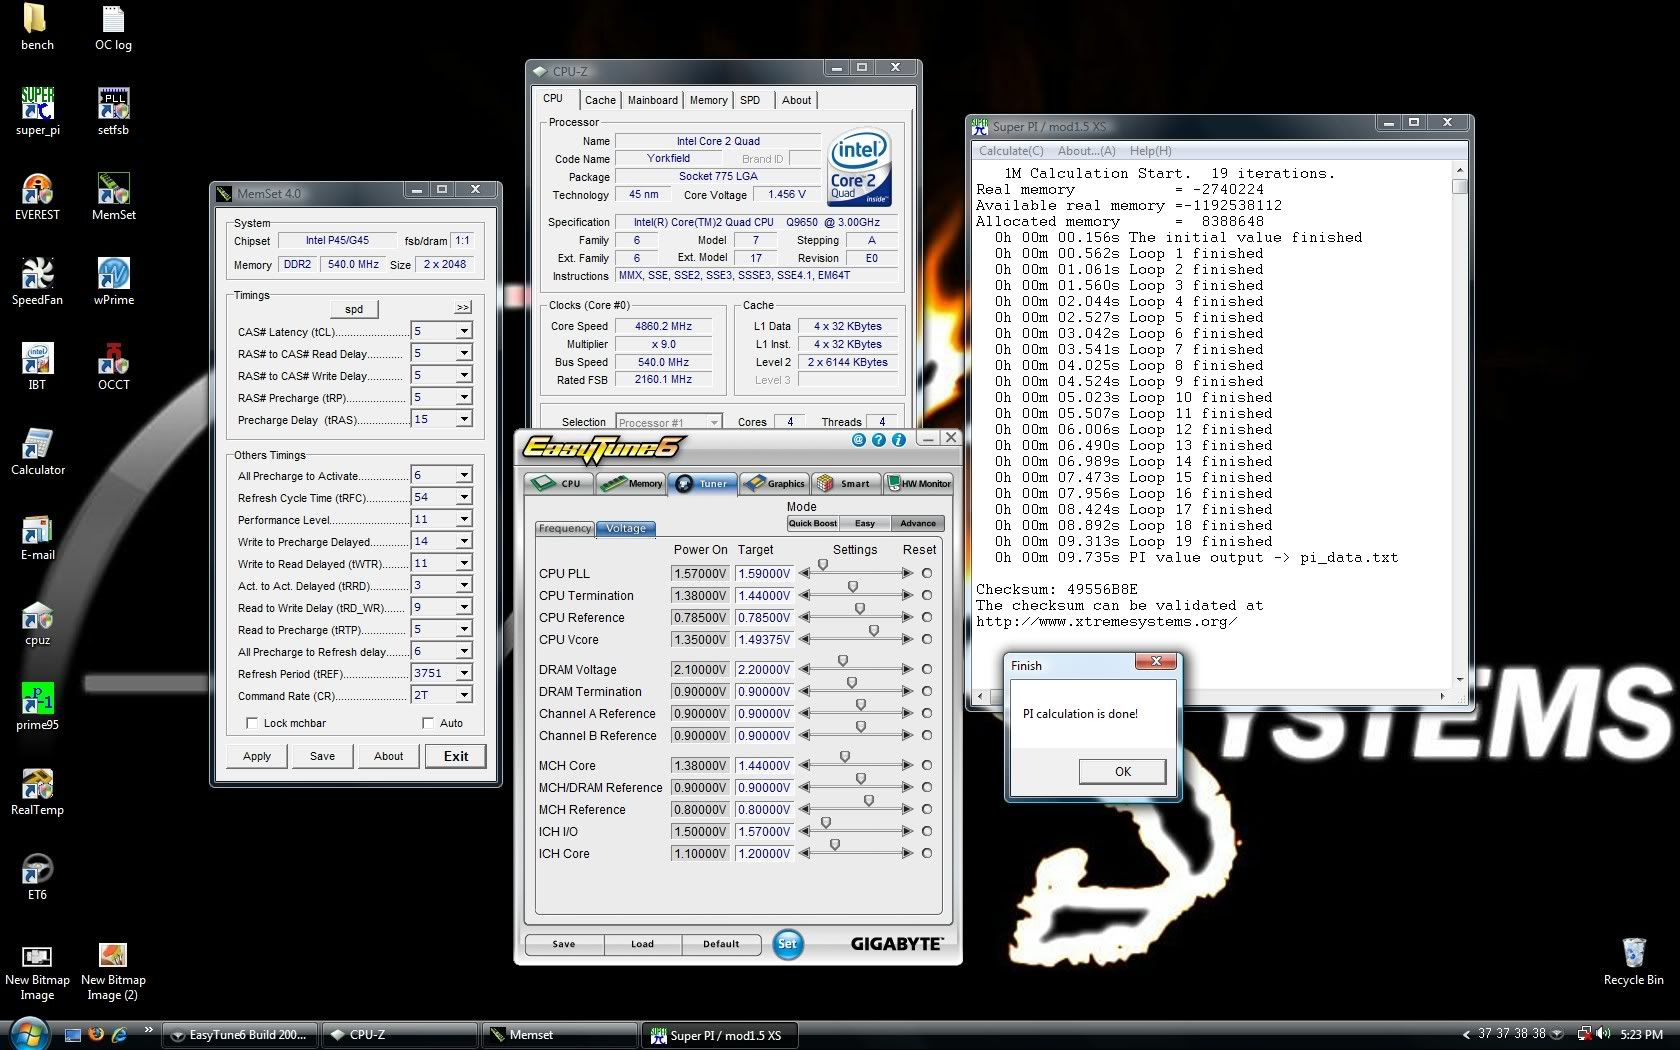Reset CPU Vcore radio button

927,639
